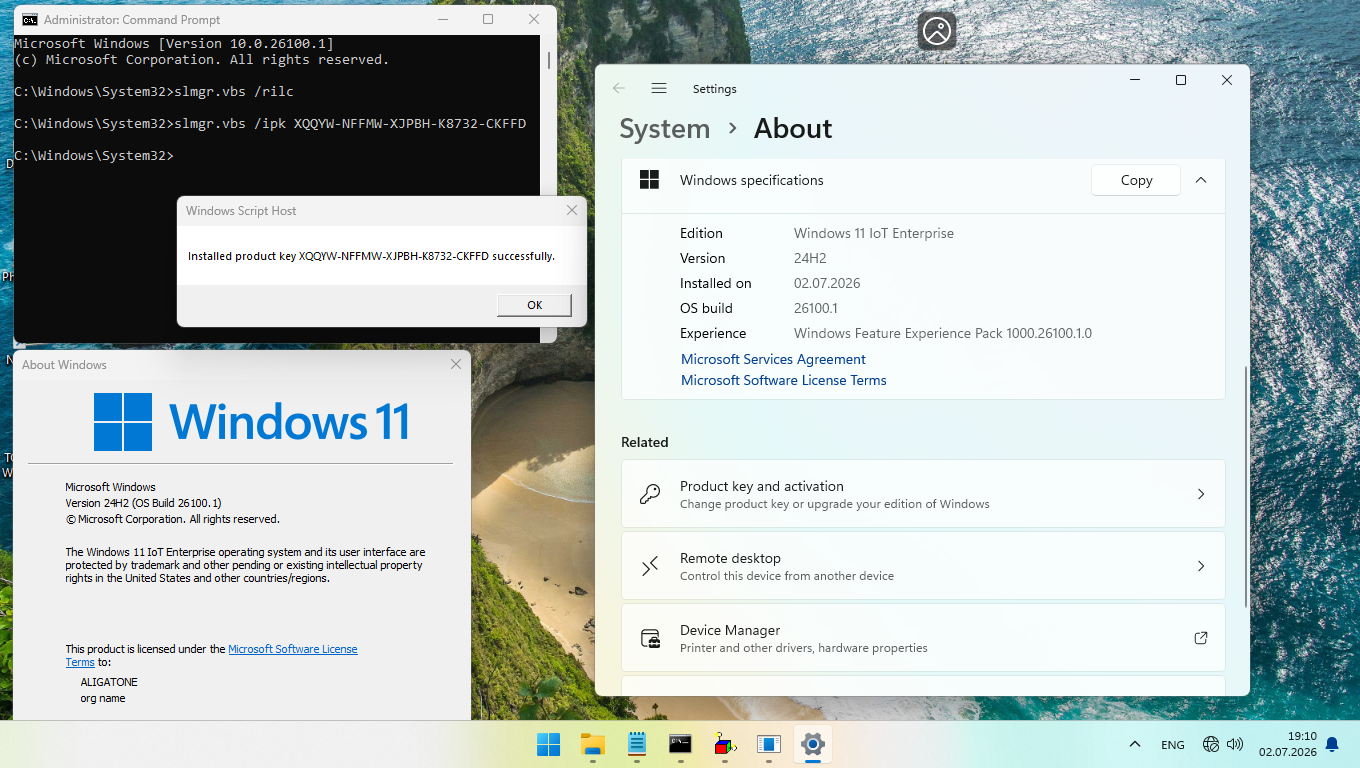
Task: Click the ENG language indicator
Action: [1172, 745]
